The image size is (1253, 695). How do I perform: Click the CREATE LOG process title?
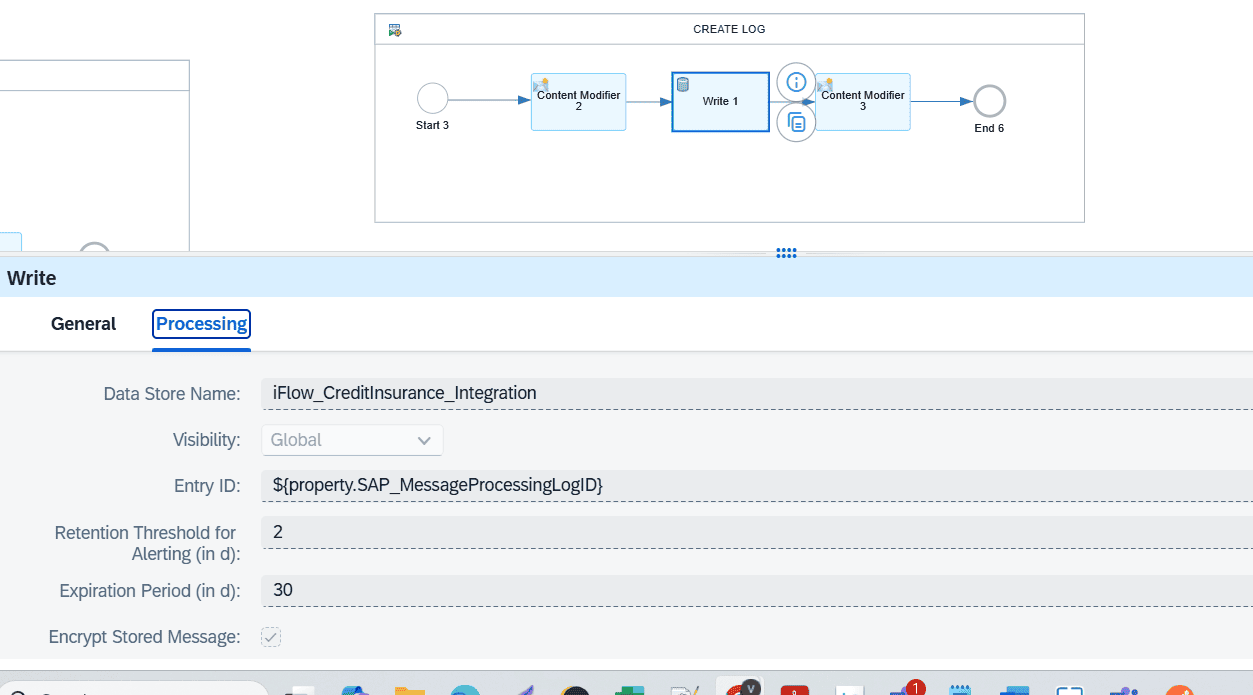pos(729,30)
